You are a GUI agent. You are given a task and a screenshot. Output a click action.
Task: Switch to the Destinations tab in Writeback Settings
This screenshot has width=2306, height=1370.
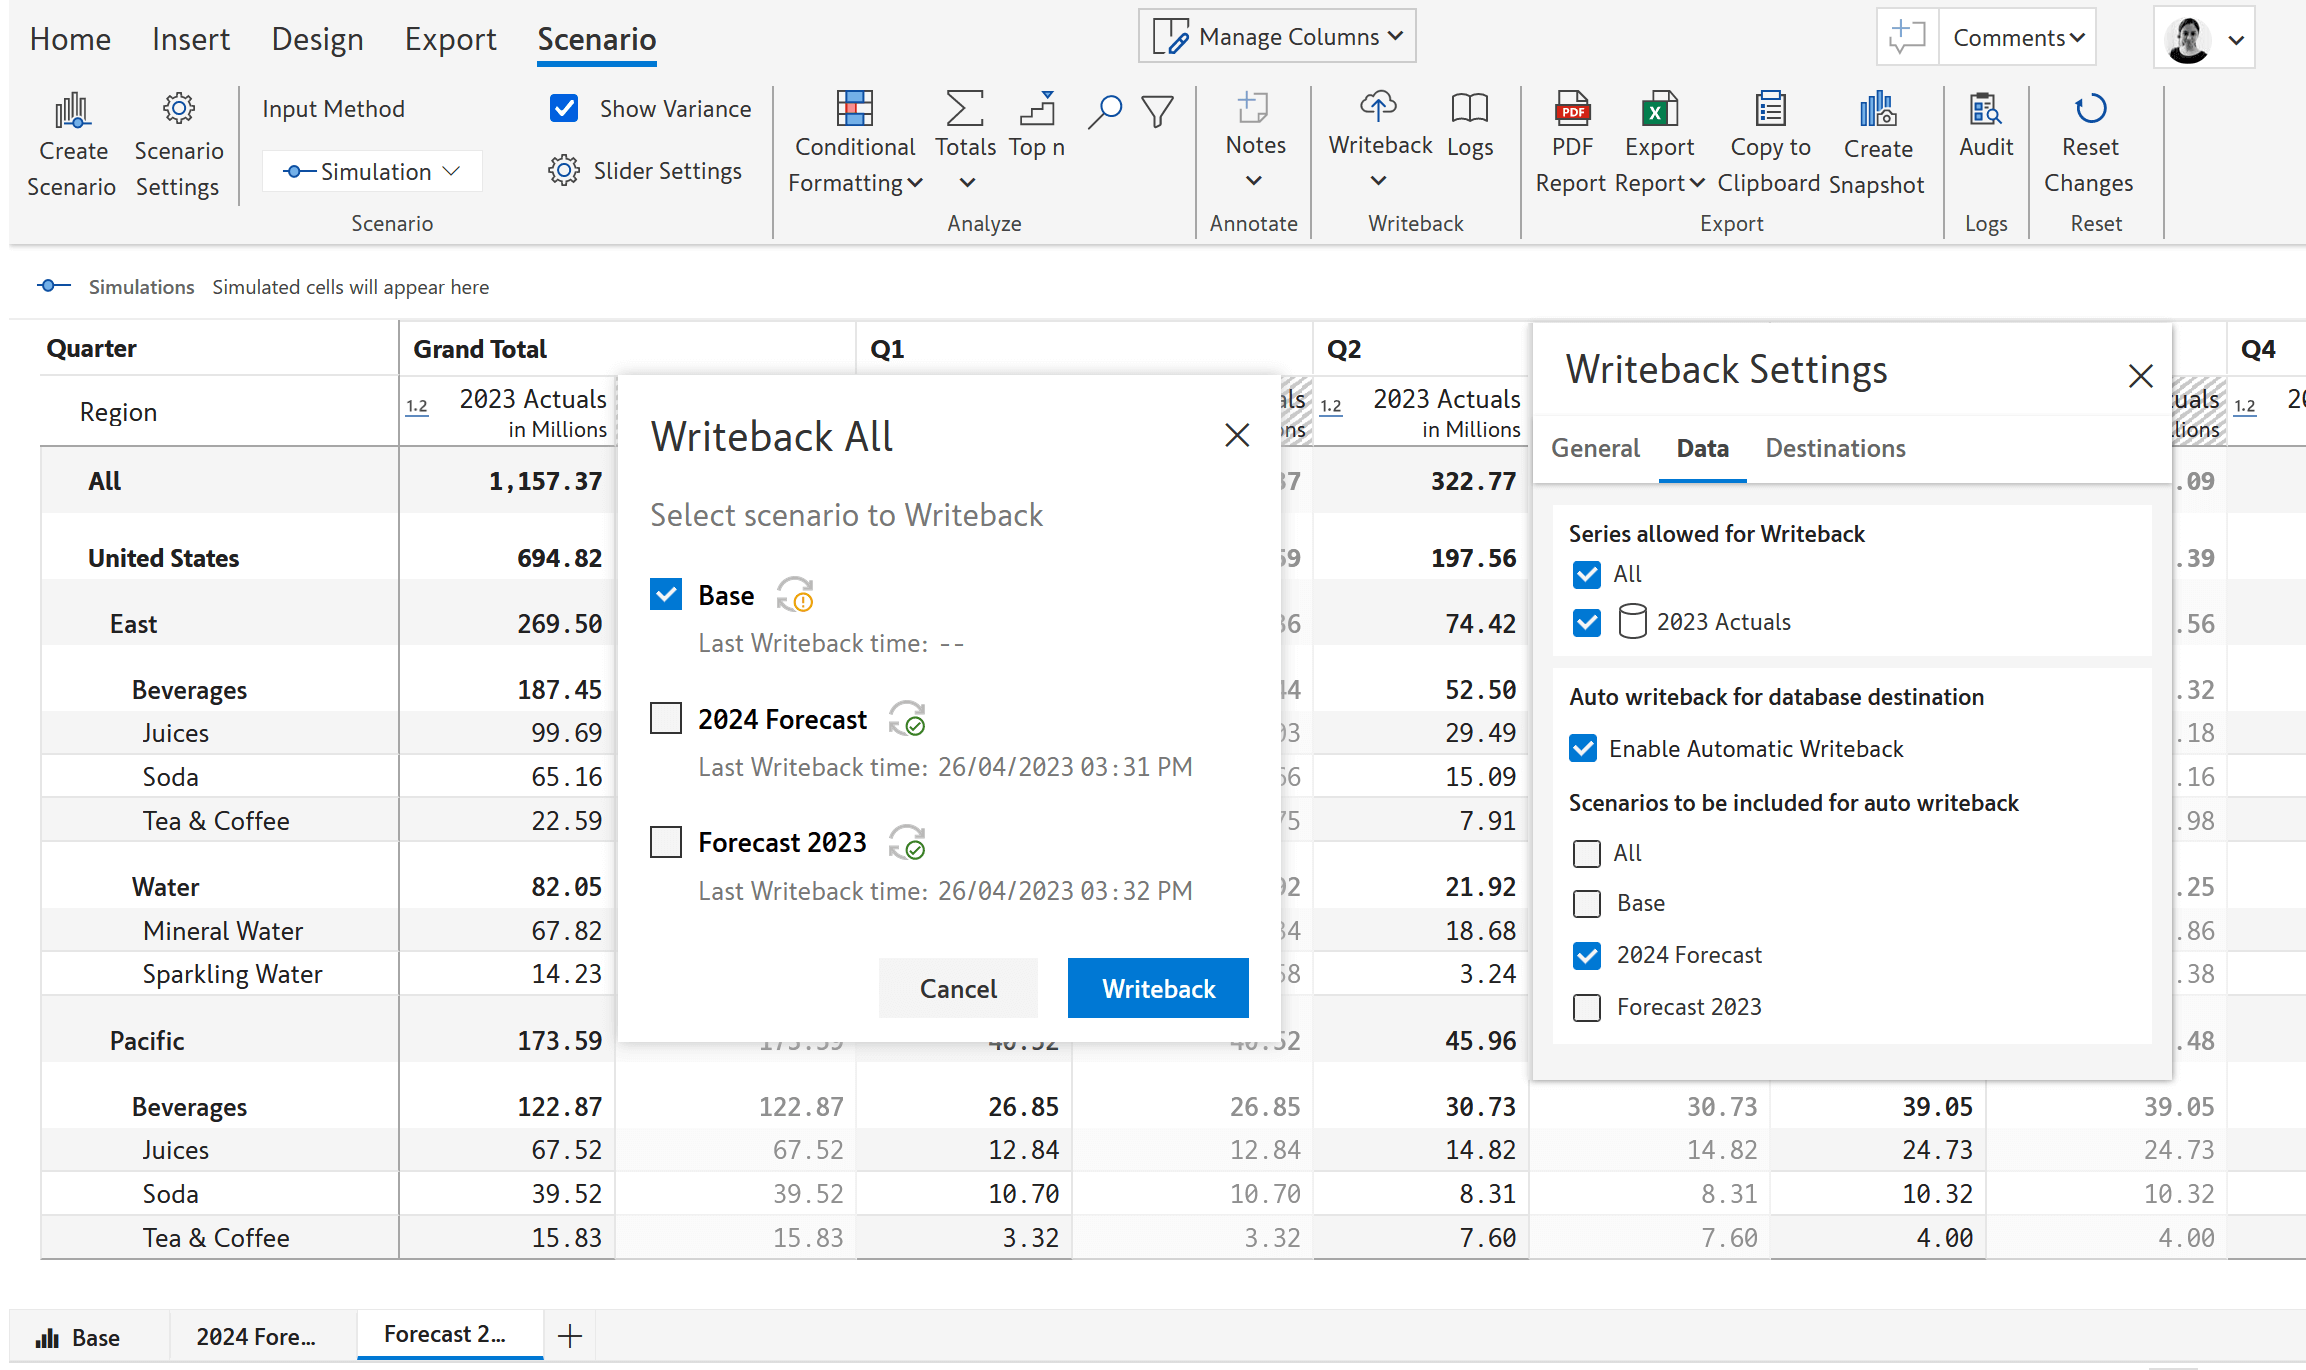pos(1834,448)
